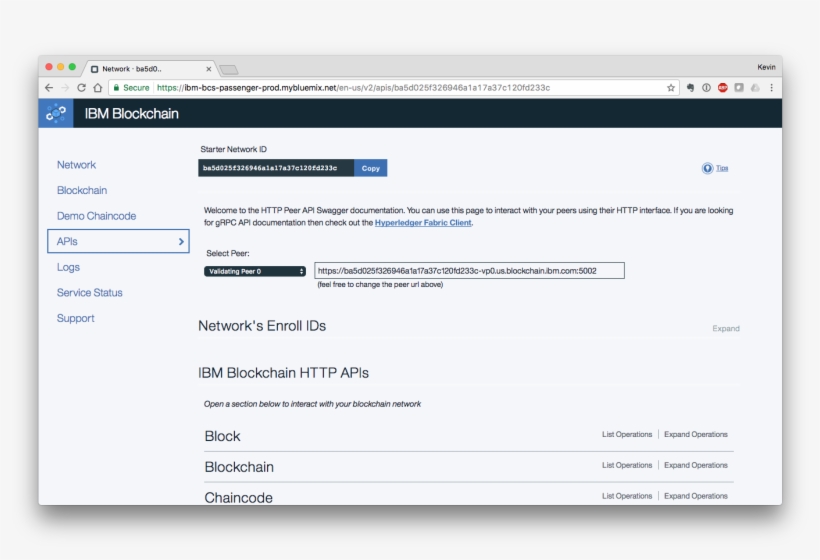Click the gray square extension icon
This screenshot has width=820, height=560.
point(739,88)
